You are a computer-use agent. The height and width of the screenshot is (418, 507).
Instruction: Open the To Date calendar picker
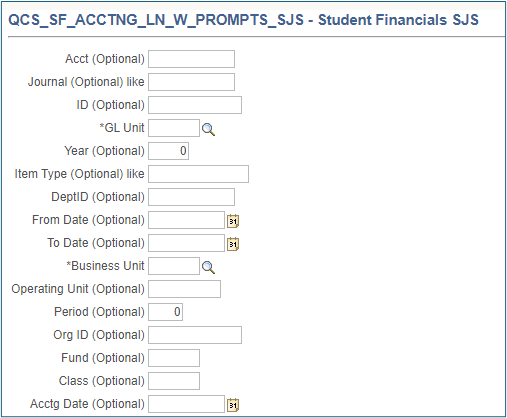click(x=233, y=244)
